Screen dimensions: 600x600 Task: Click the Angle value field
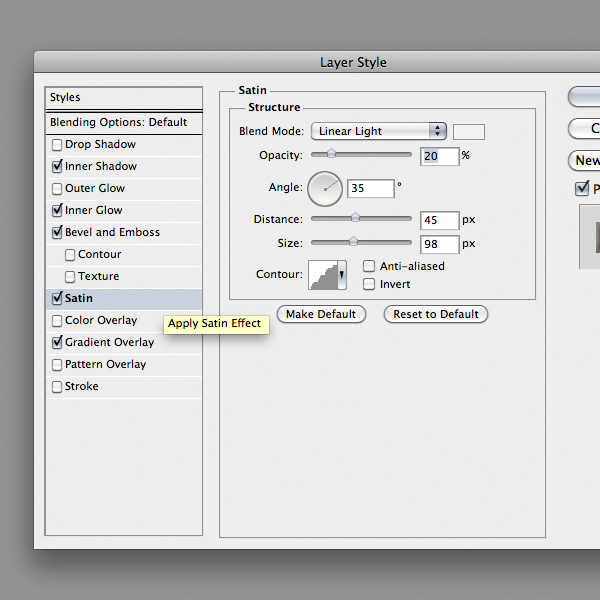click(371, 189)
